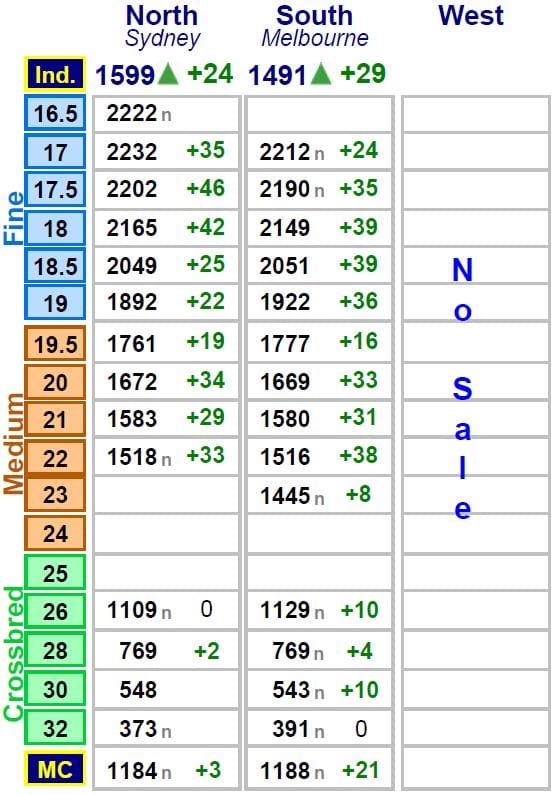Click North MC price 1184n

[x=139, y=771]
